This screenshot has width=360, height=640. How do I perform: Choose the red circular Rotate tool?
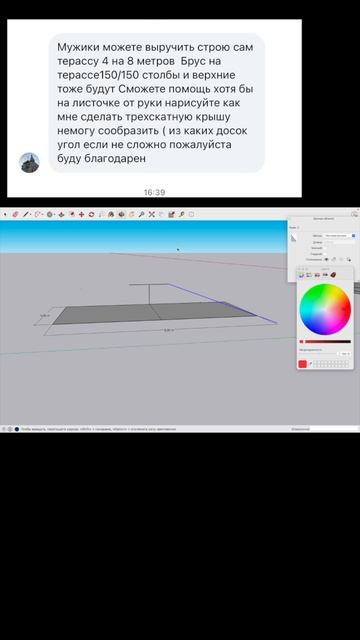click(91, 214)
